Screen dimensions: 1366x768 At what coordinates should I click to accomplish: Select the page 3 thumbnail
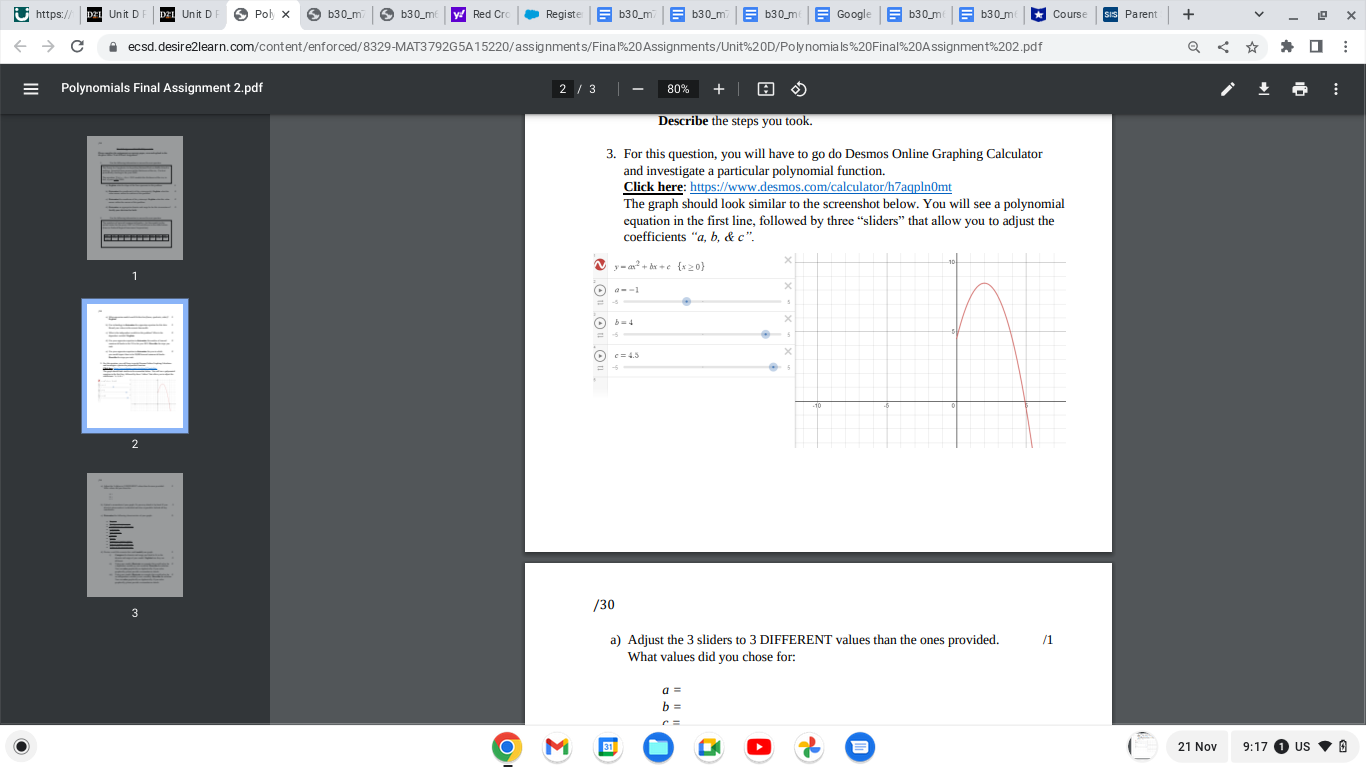(135, 535)
